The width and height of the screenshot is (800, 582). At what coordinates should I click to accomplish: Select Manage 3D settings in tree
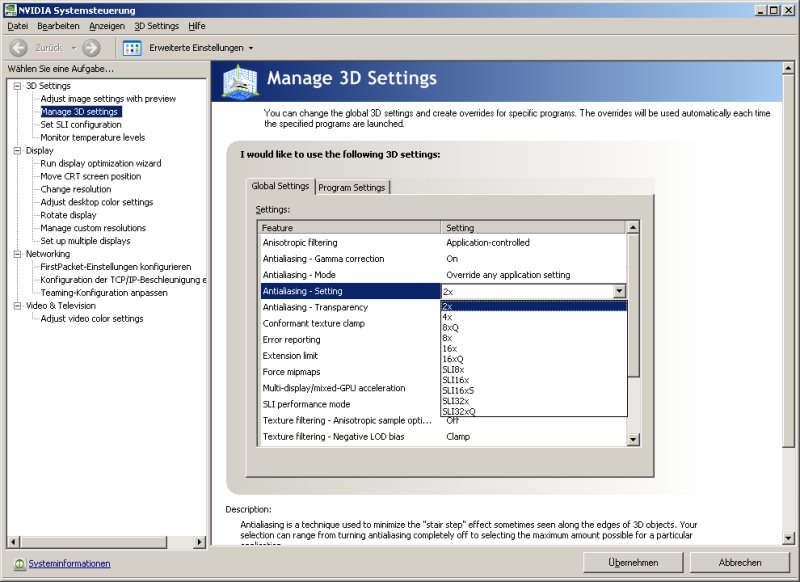(x=79, y=112)
